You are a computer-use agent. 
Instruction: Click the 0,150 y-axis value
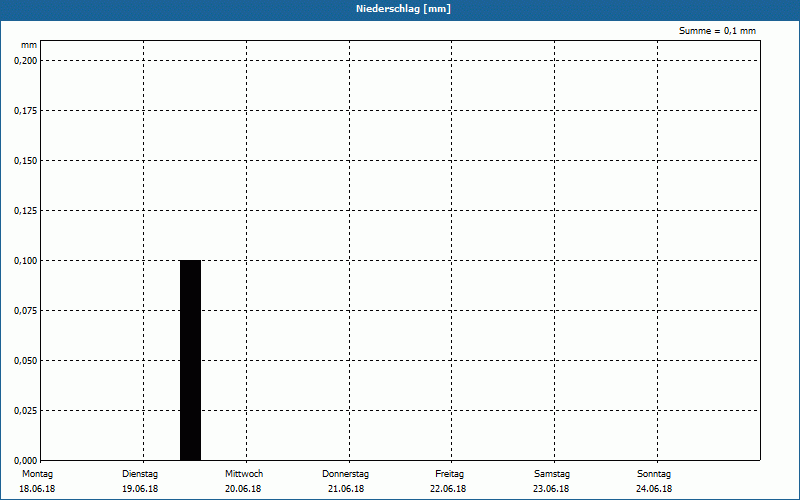click(x=26, y=161)
